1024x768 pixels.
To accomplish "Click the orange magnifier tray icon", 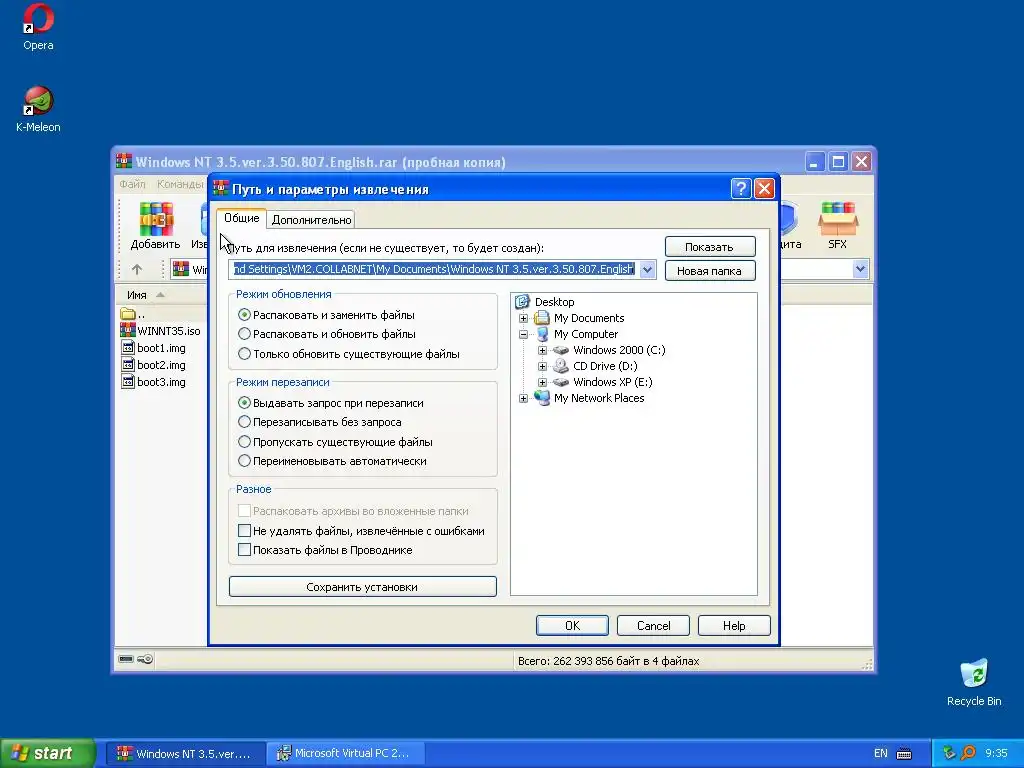I will click(x=968, y=753).
